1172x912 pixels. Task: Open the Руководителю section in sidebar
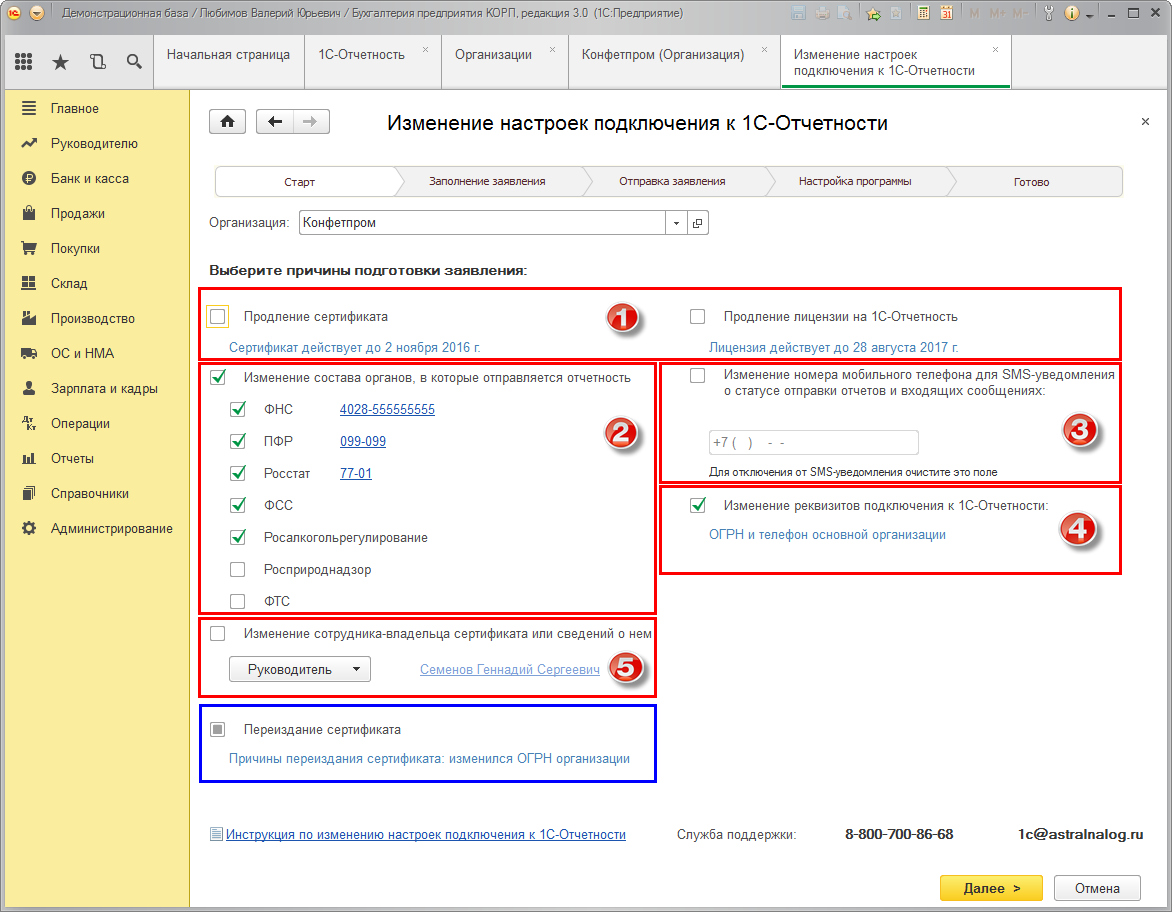click(x=79, y=144)
